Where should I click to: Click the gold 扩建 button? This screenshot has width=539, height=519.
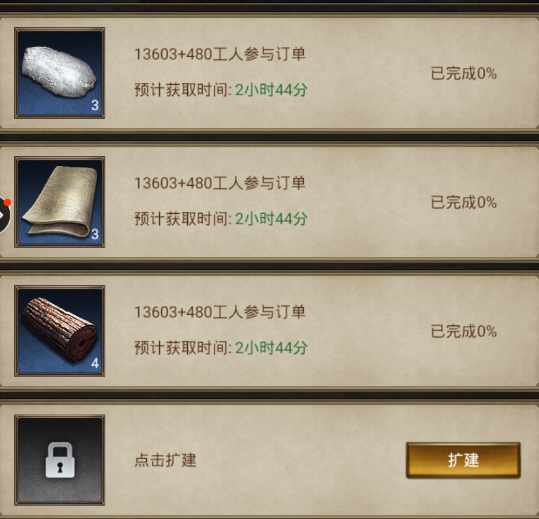[463, 460]
